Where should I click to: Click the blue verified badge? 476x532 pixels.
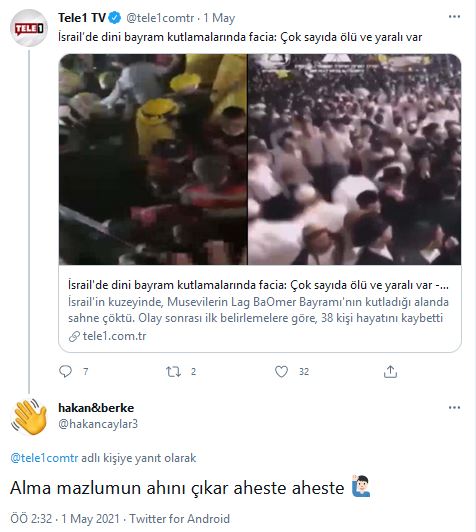pyautogui.click(x=115, y=18)
